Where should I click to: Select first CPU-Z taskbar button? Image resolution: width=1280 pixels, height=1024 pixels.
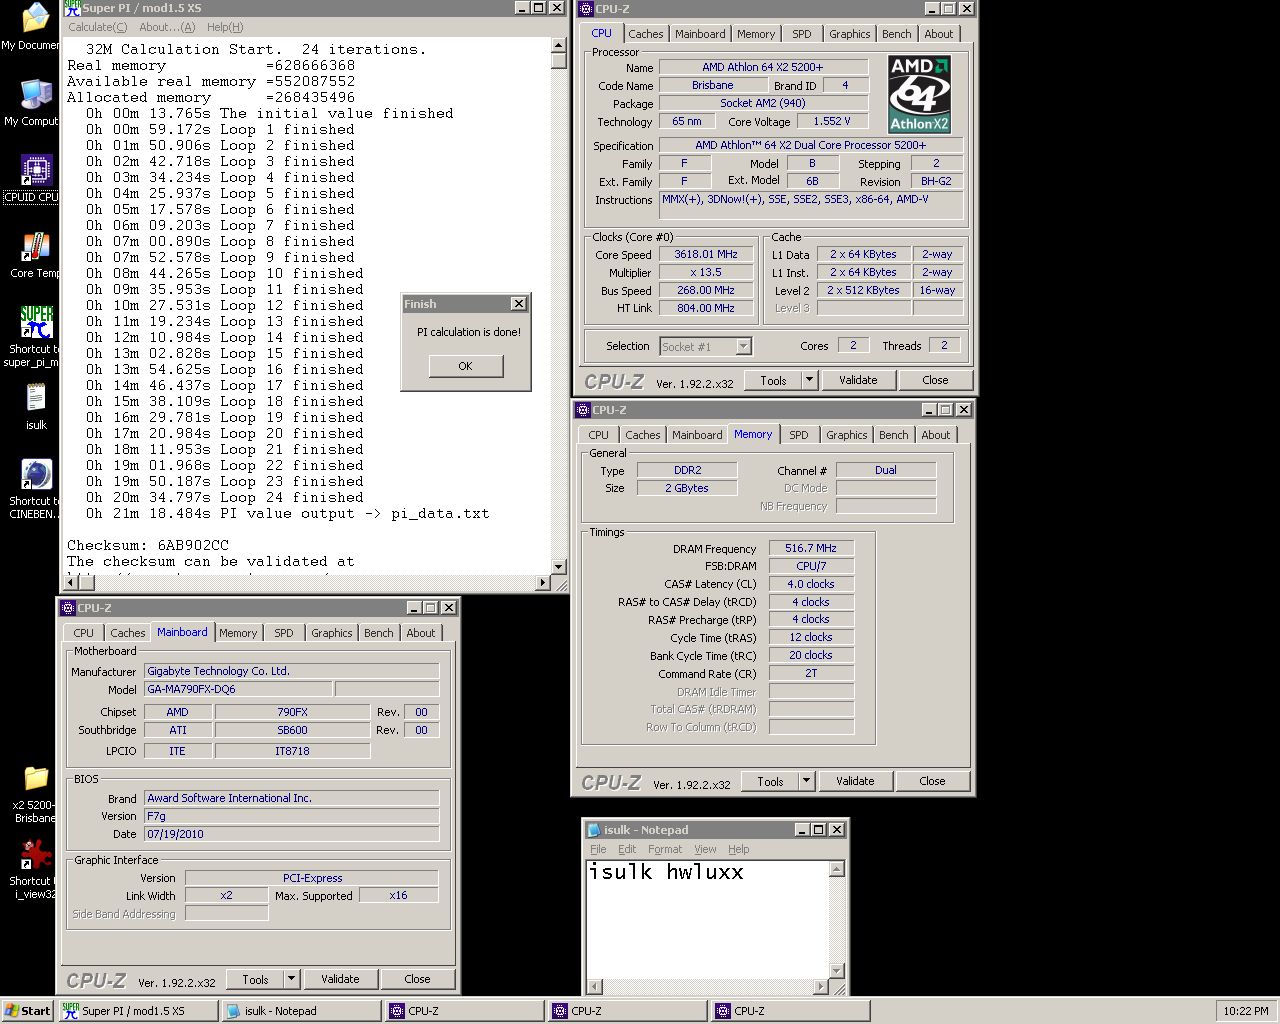pos(465,1011)
